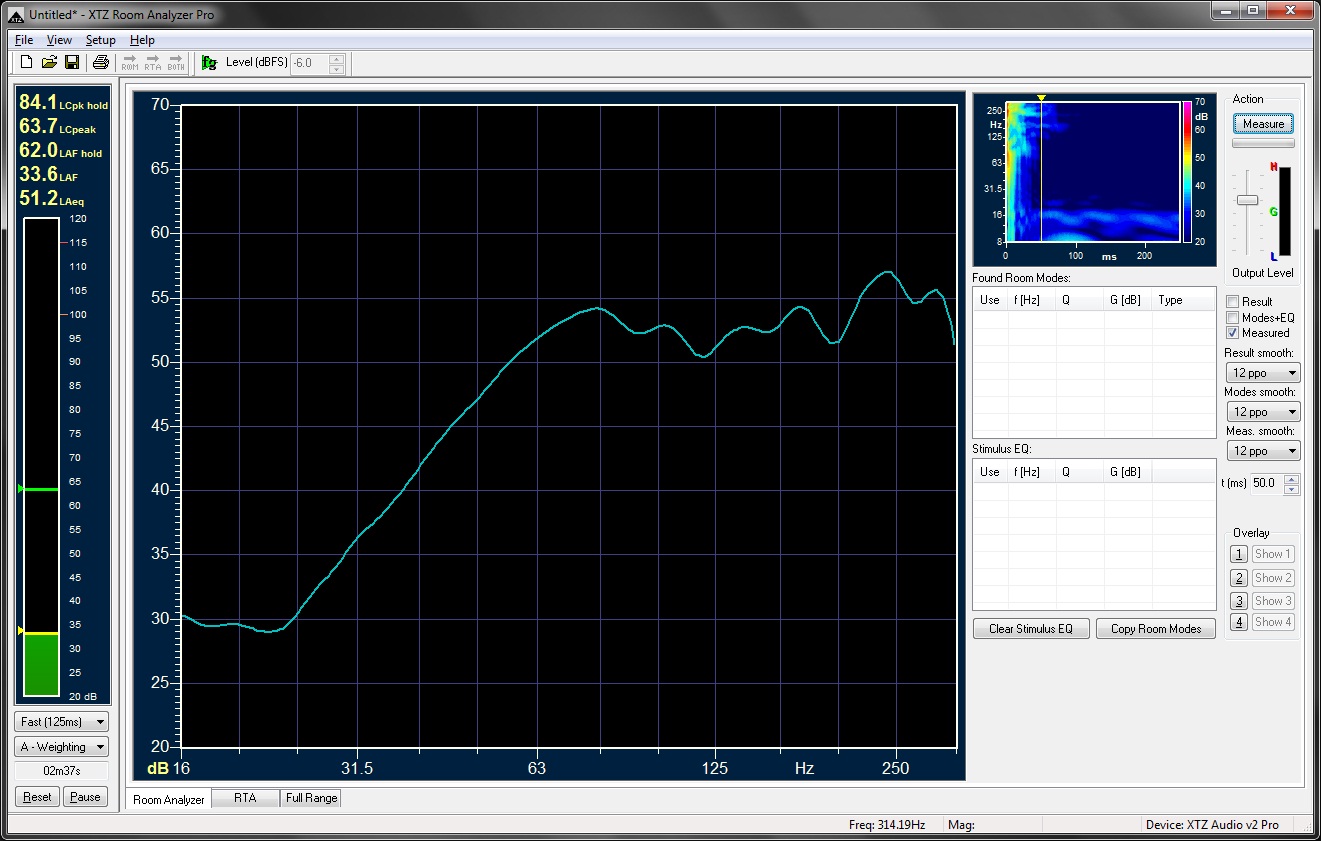Viewport: 1321px width, 841px height.
Task: Enable the Result checkbox
Action: click(1233, 302)
